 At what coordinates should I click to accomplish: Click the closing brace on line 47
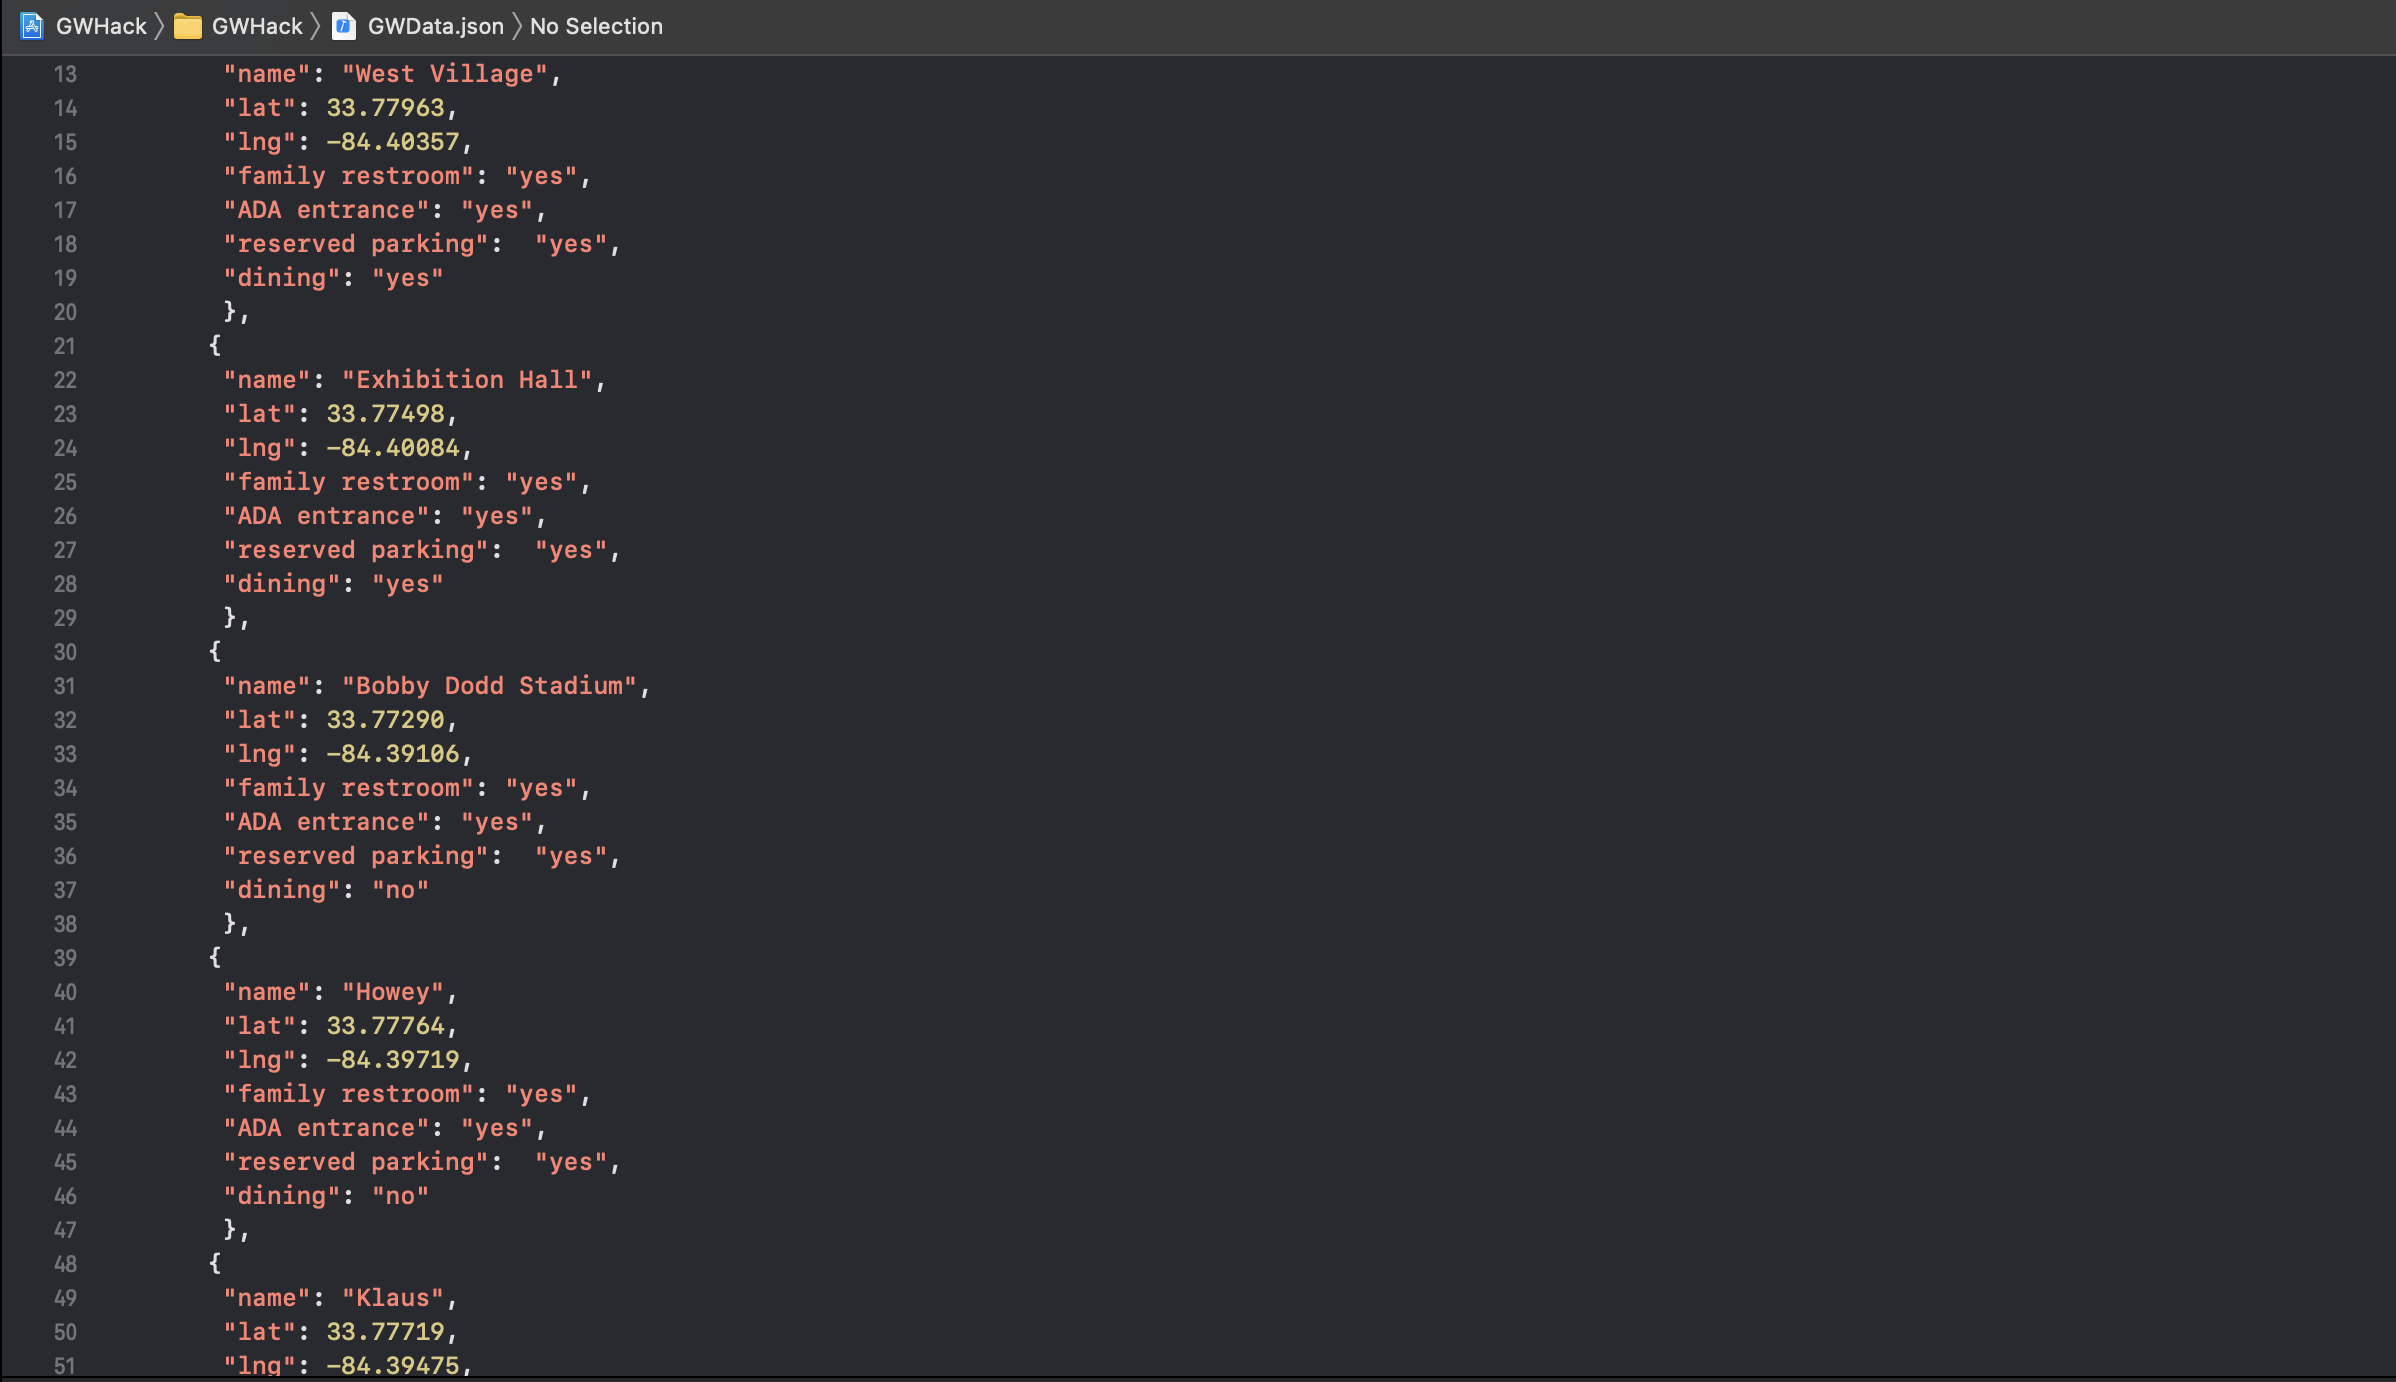(x=230, y=1229)
